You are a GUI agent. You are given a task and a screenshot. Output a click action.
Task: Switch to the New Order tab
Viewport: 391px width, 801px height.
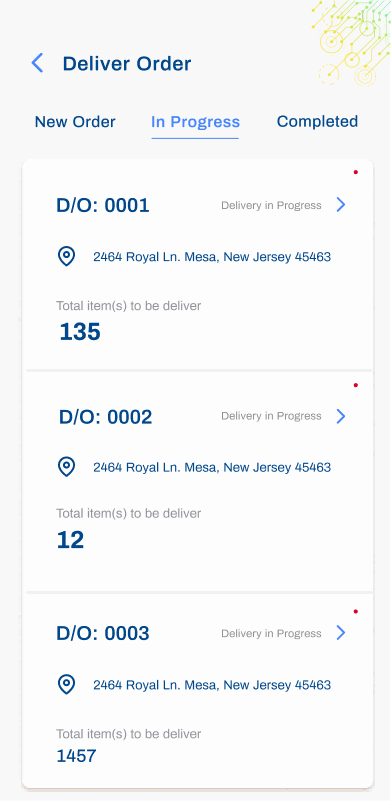point(75,122)
